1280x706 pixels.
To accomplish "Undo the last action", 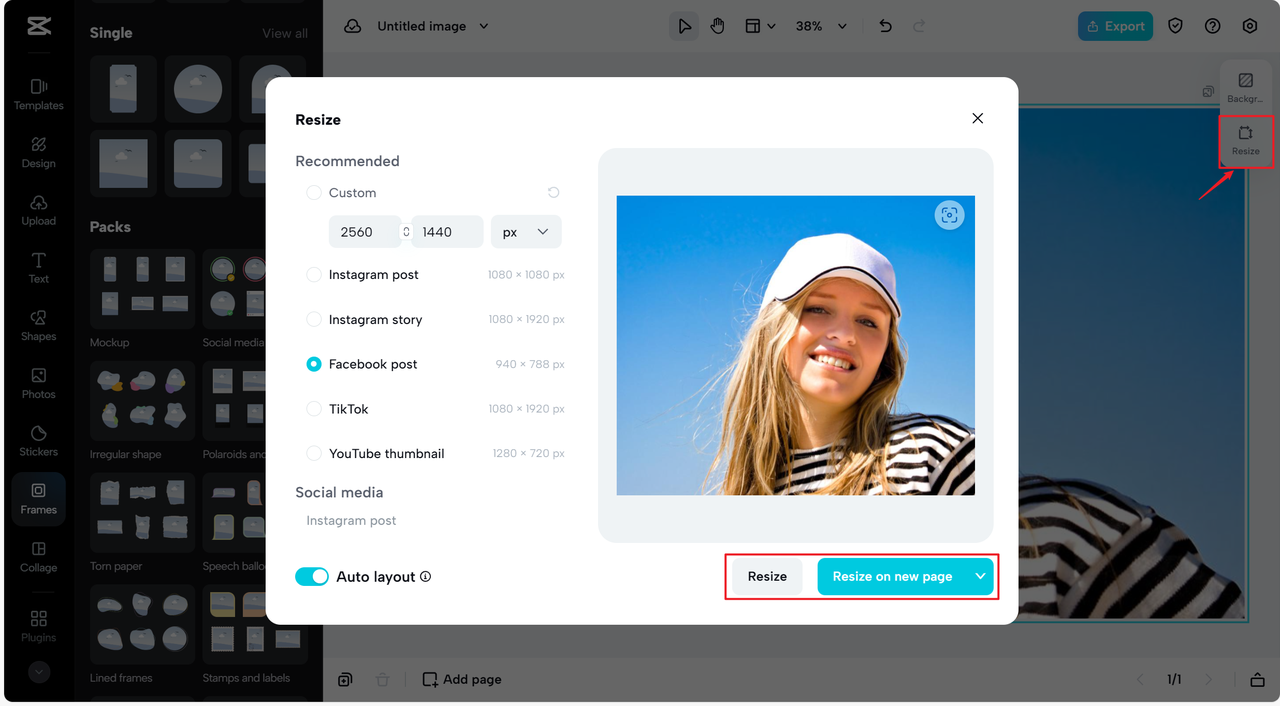I will point(885,26).
